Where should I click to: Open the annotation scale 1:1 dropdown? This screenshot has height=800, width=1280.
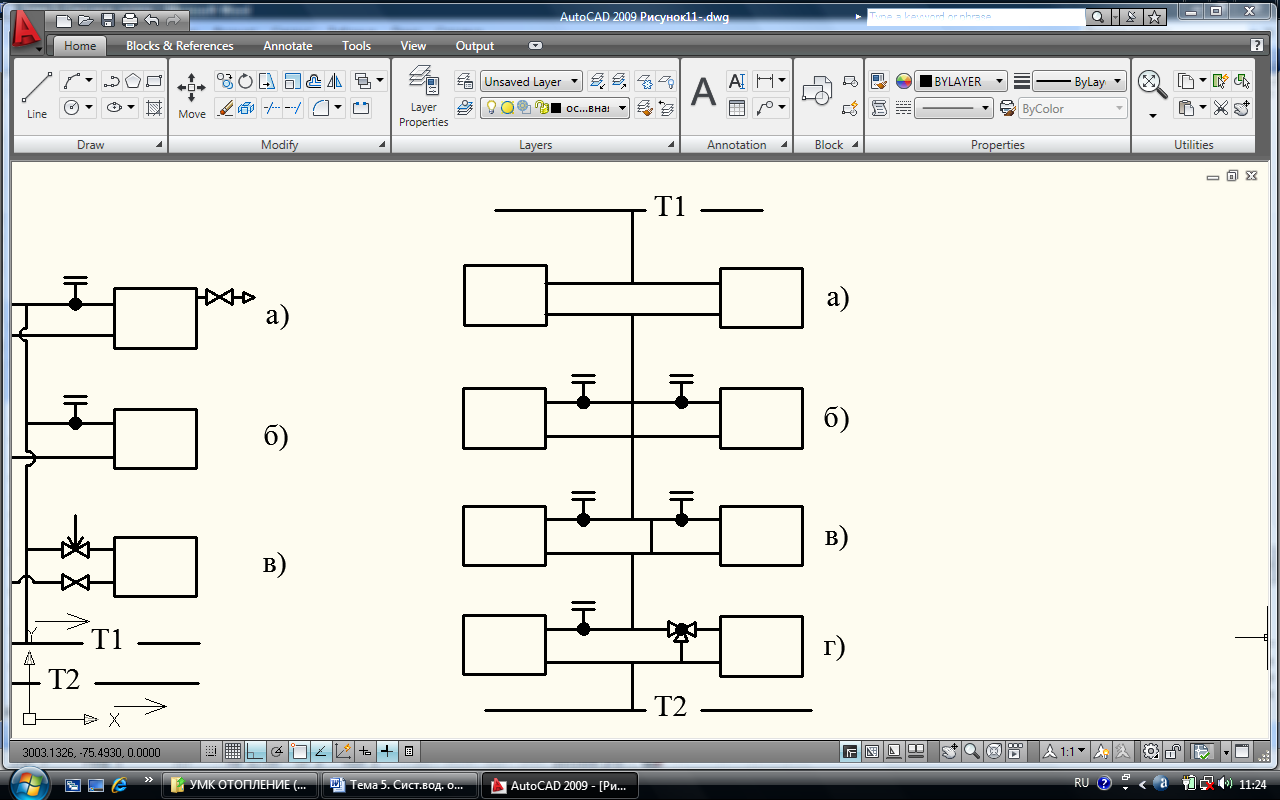tap(1066, 751)
